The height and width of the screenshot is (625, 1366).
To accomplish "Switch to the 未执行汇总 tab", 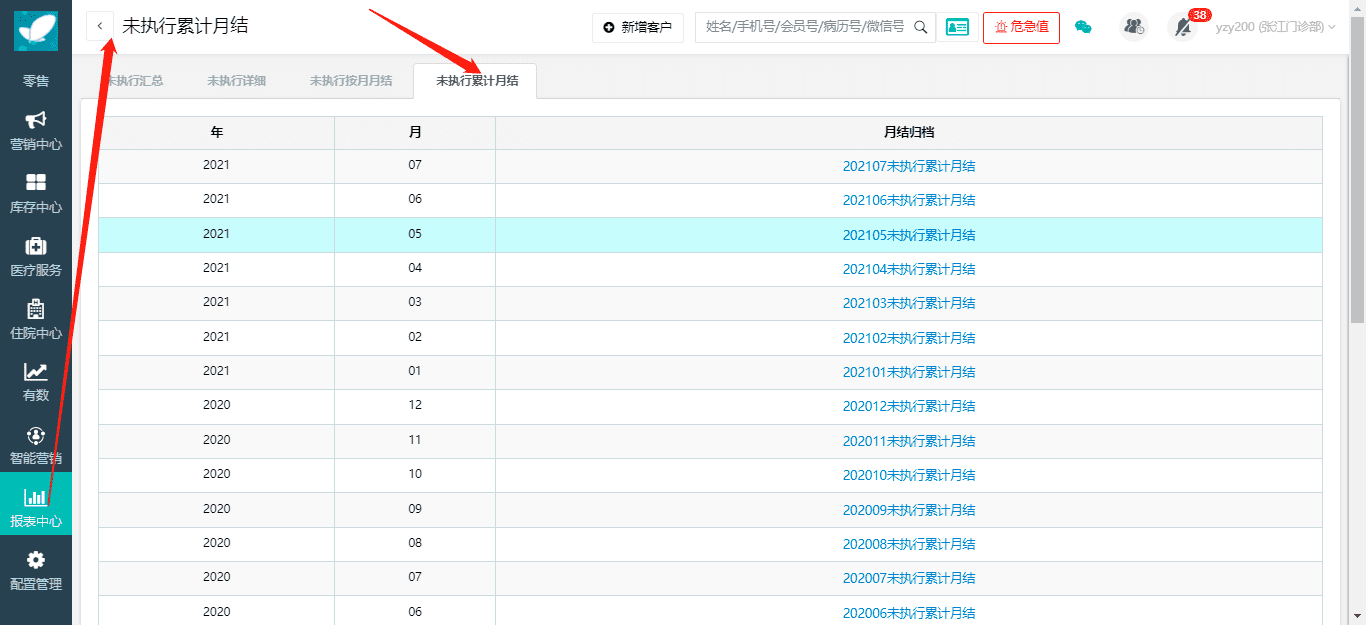I will coord(135,81).
